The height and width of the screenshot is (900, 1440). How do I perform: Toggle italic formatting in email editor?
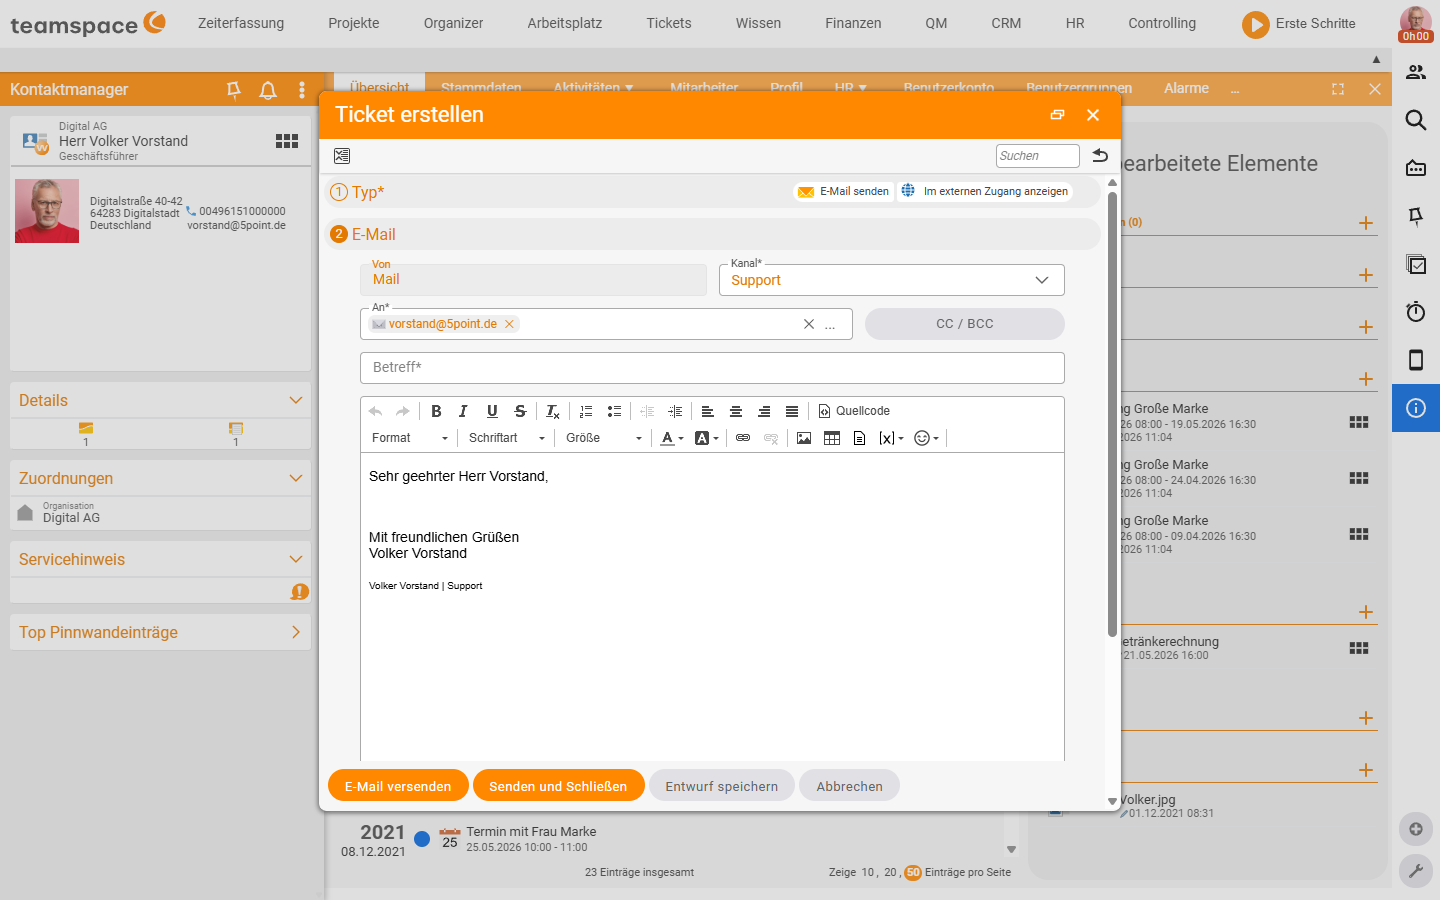(x=463, y=411)
